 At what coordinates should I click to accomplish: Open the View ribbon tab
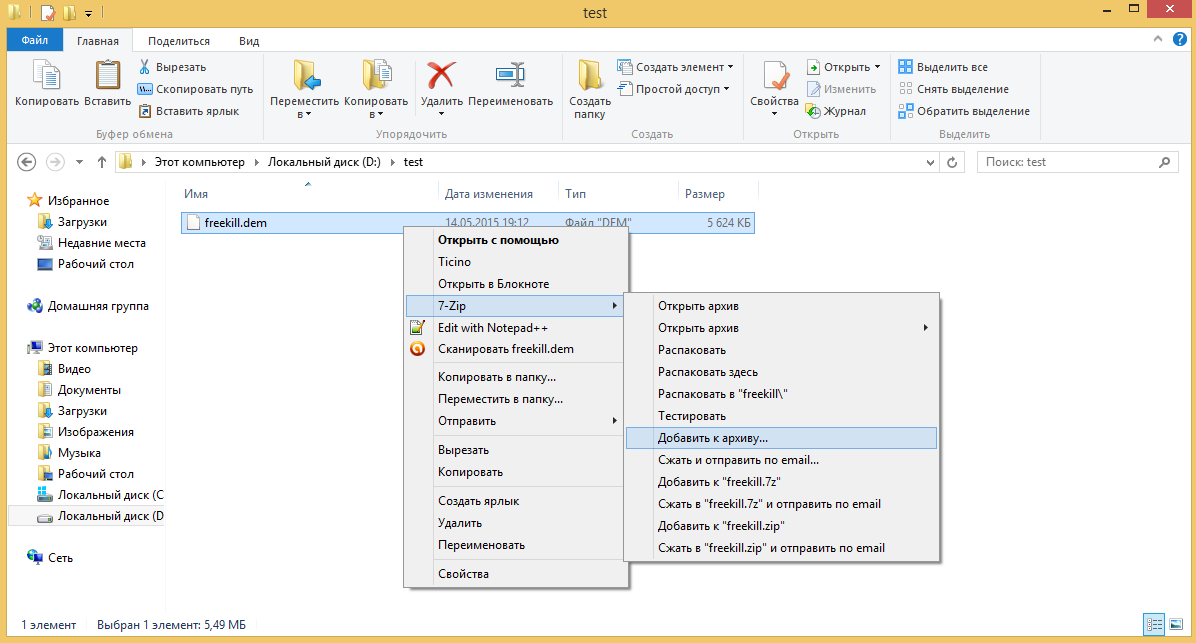click(x=249, y=41)
